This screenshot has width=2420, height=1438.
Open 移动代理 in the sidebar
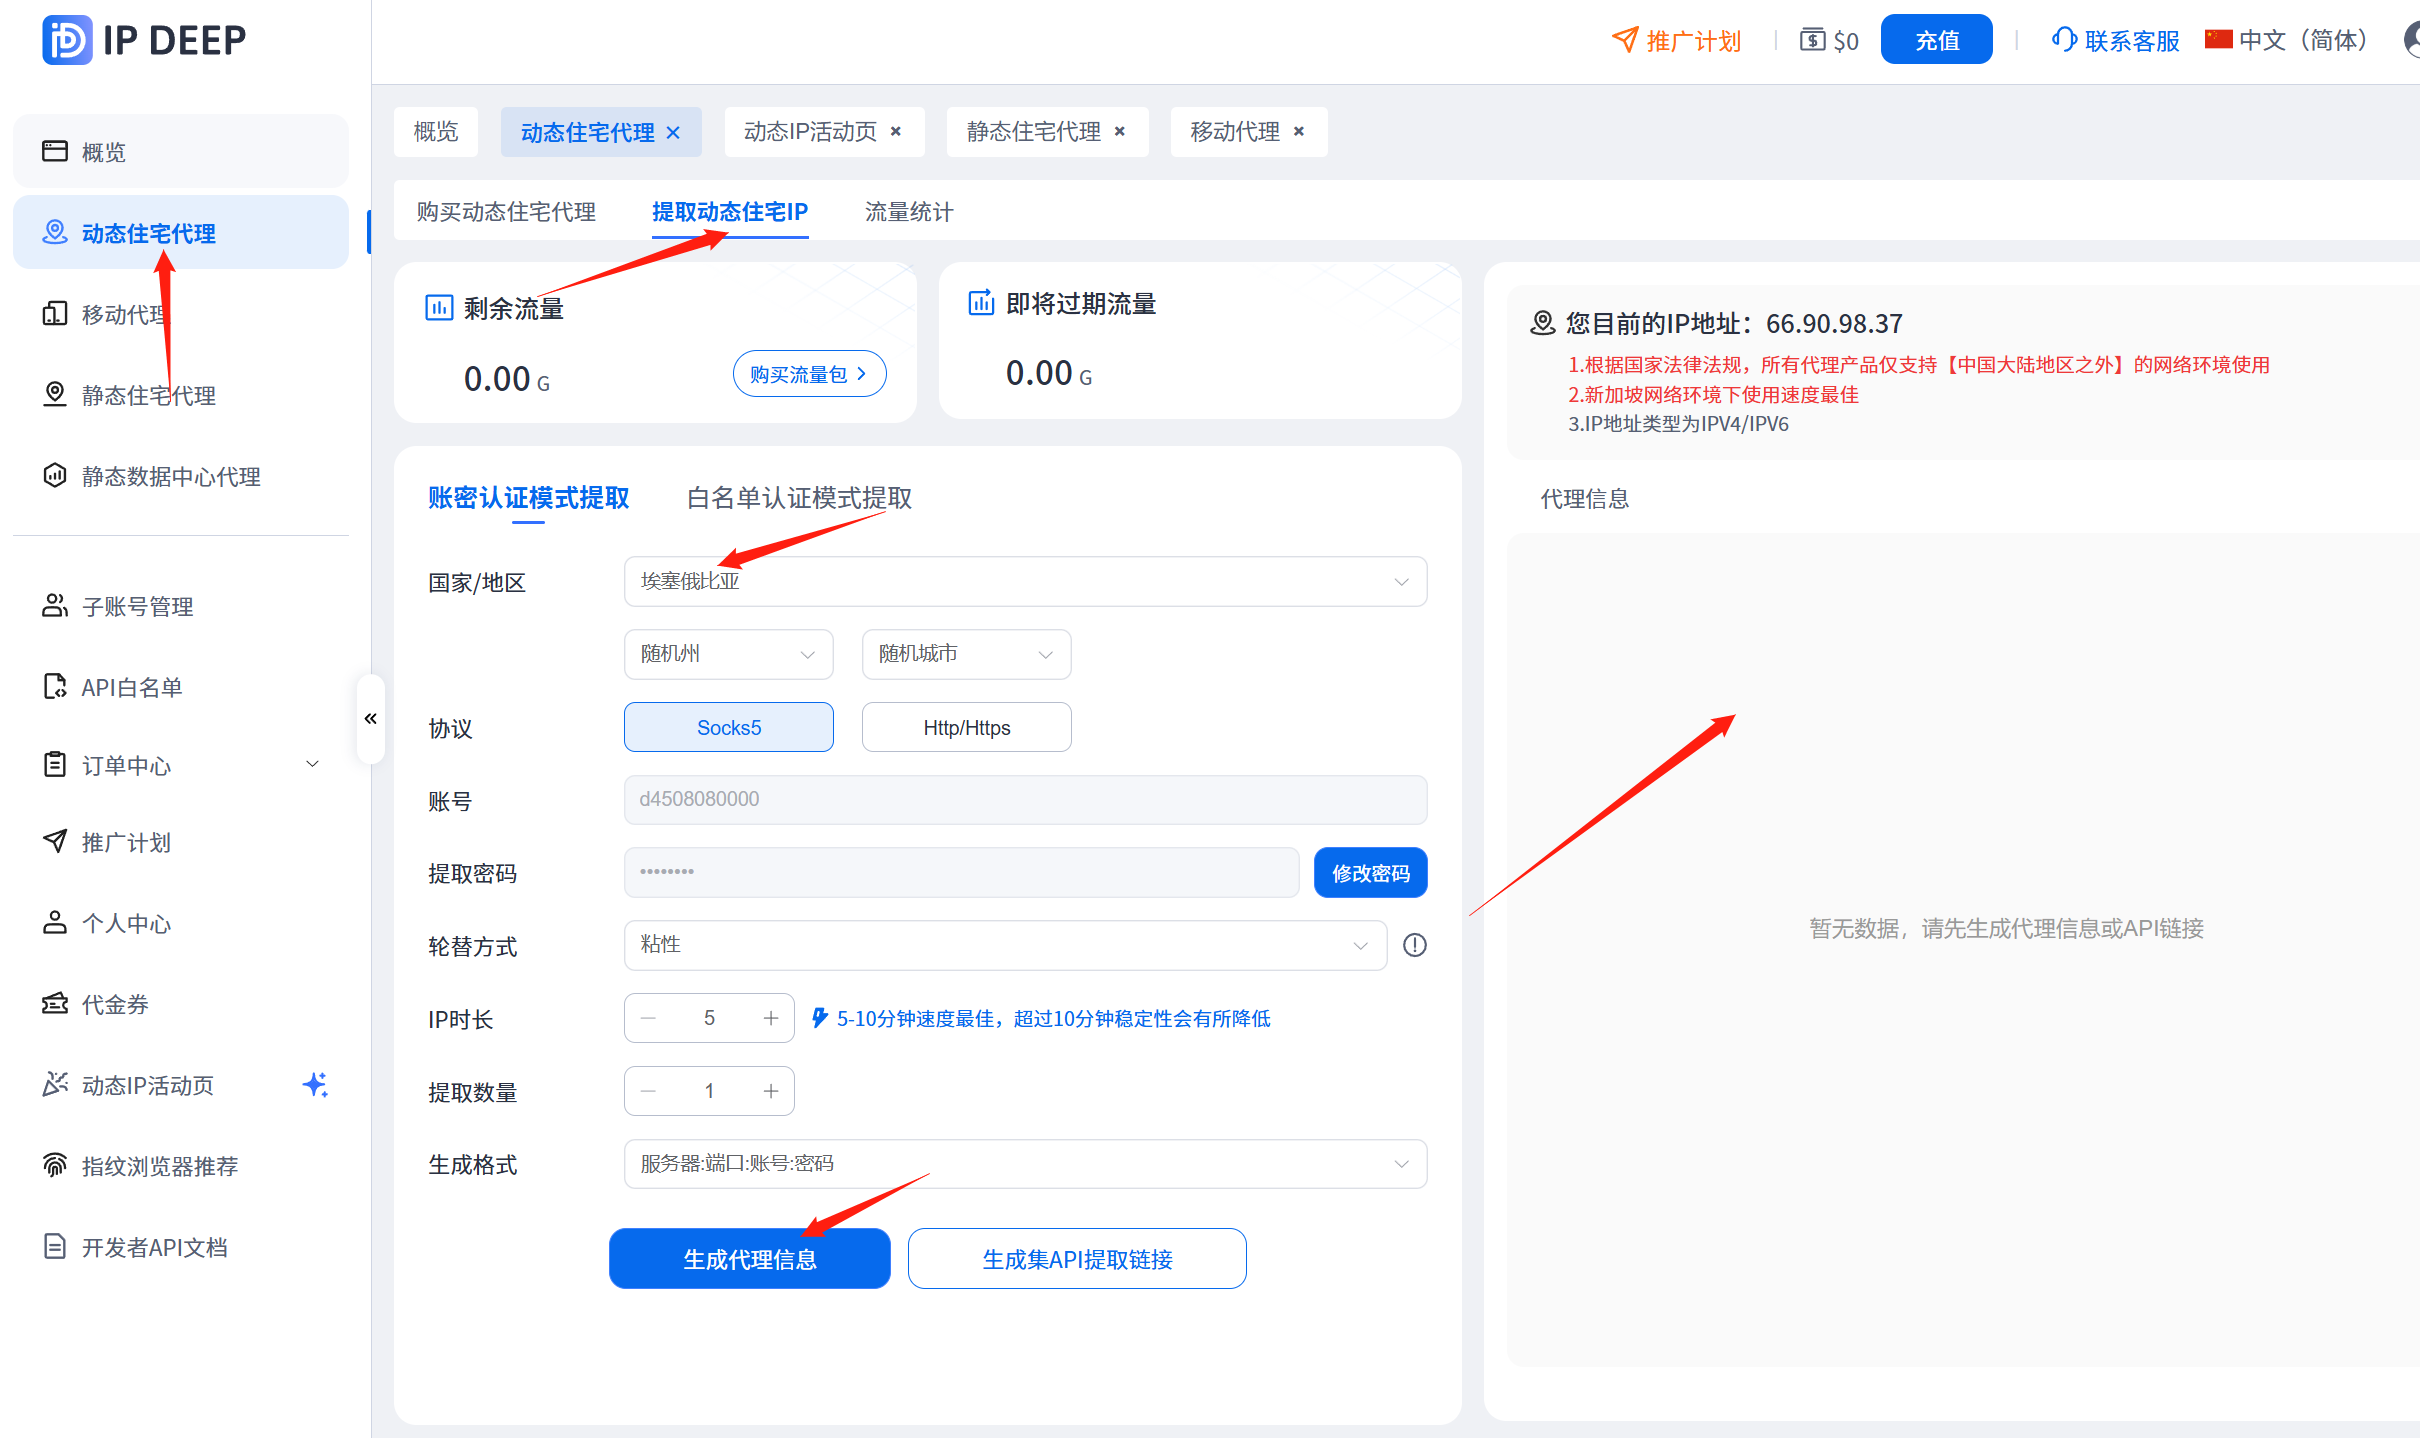point(180,314)
